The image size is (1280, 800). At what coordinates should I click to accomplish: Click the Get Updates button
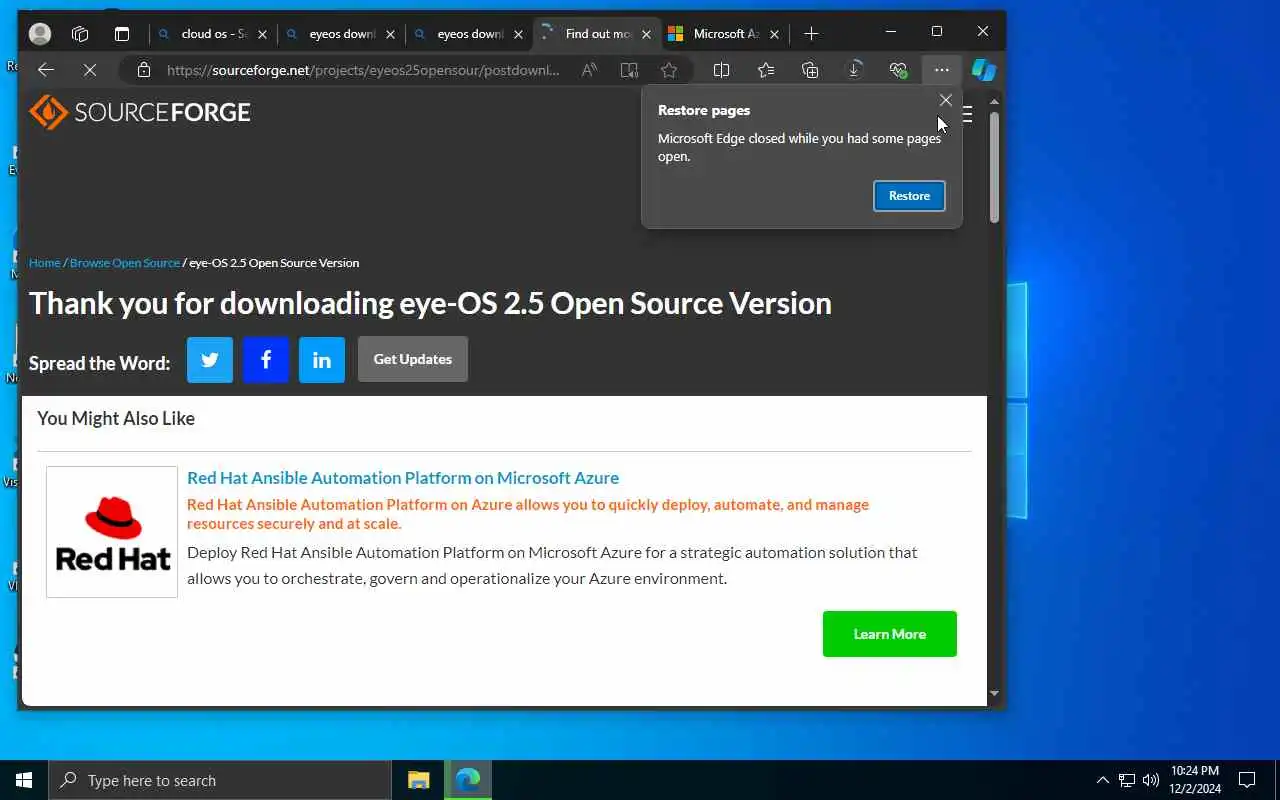[413, 360]
